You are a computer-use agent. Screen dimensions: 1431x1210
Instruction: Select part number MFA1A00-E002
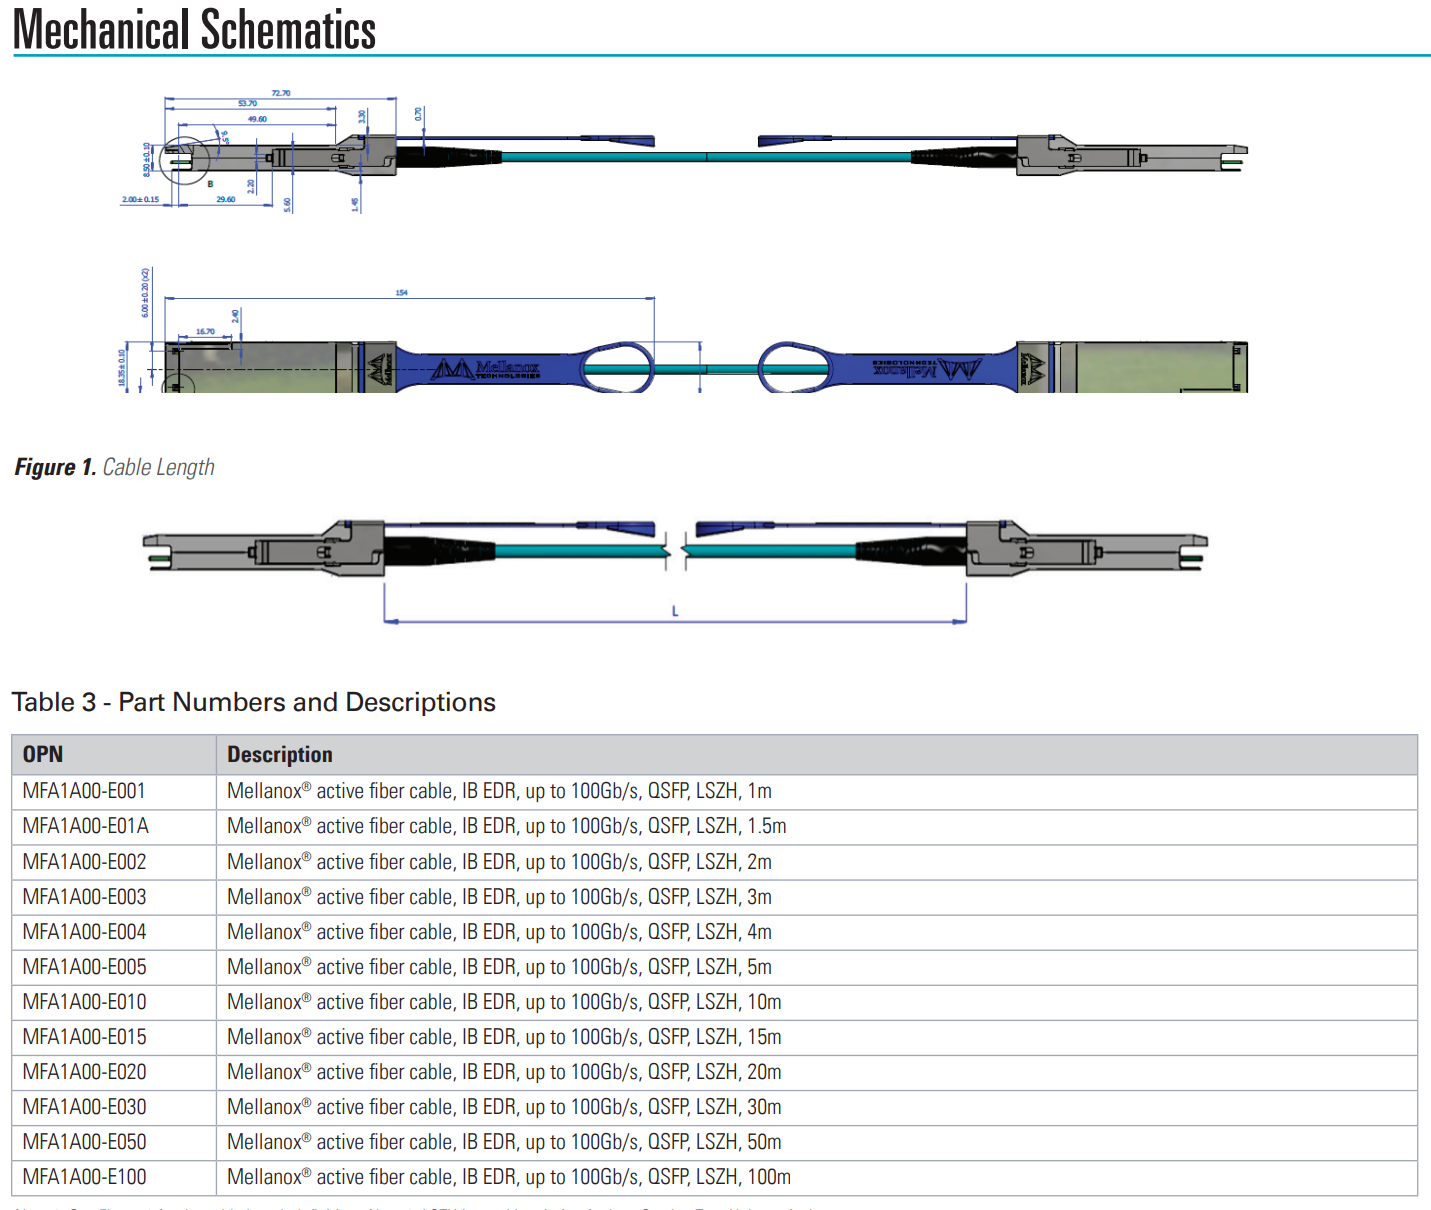pos(84,862)
